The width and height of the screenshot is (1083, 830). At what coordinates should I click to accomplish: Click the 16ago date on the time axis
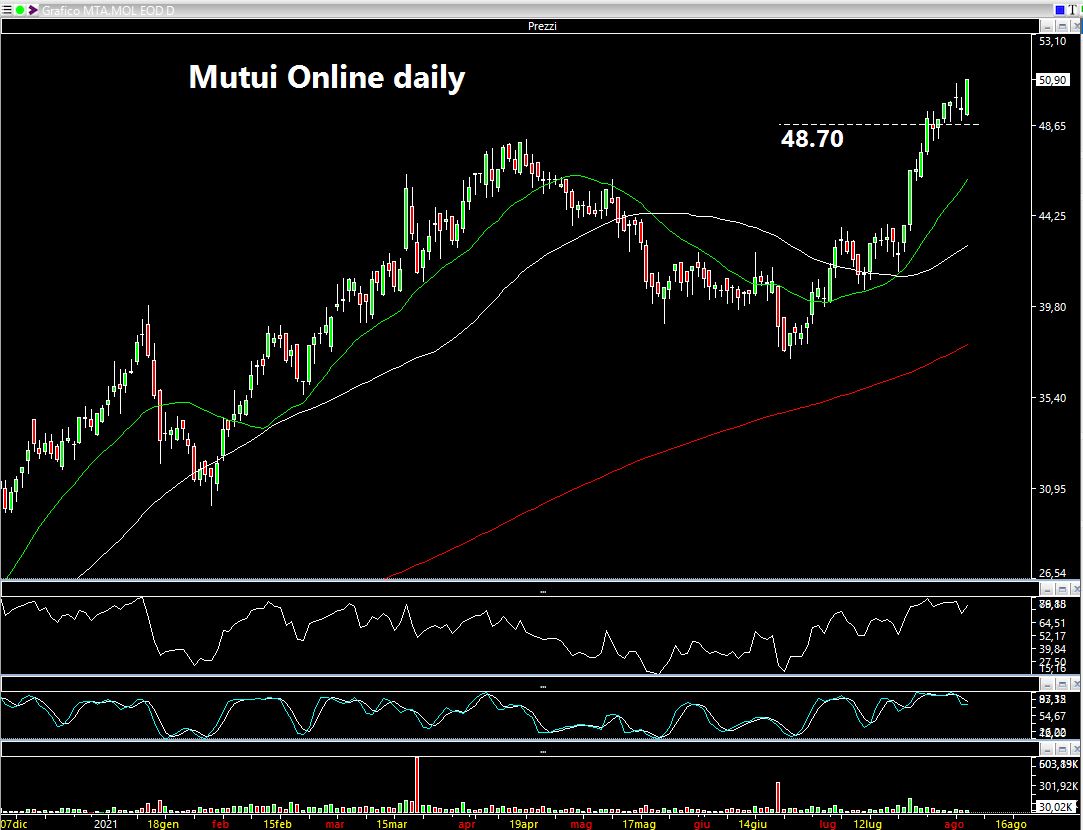tap(1010, 824)
